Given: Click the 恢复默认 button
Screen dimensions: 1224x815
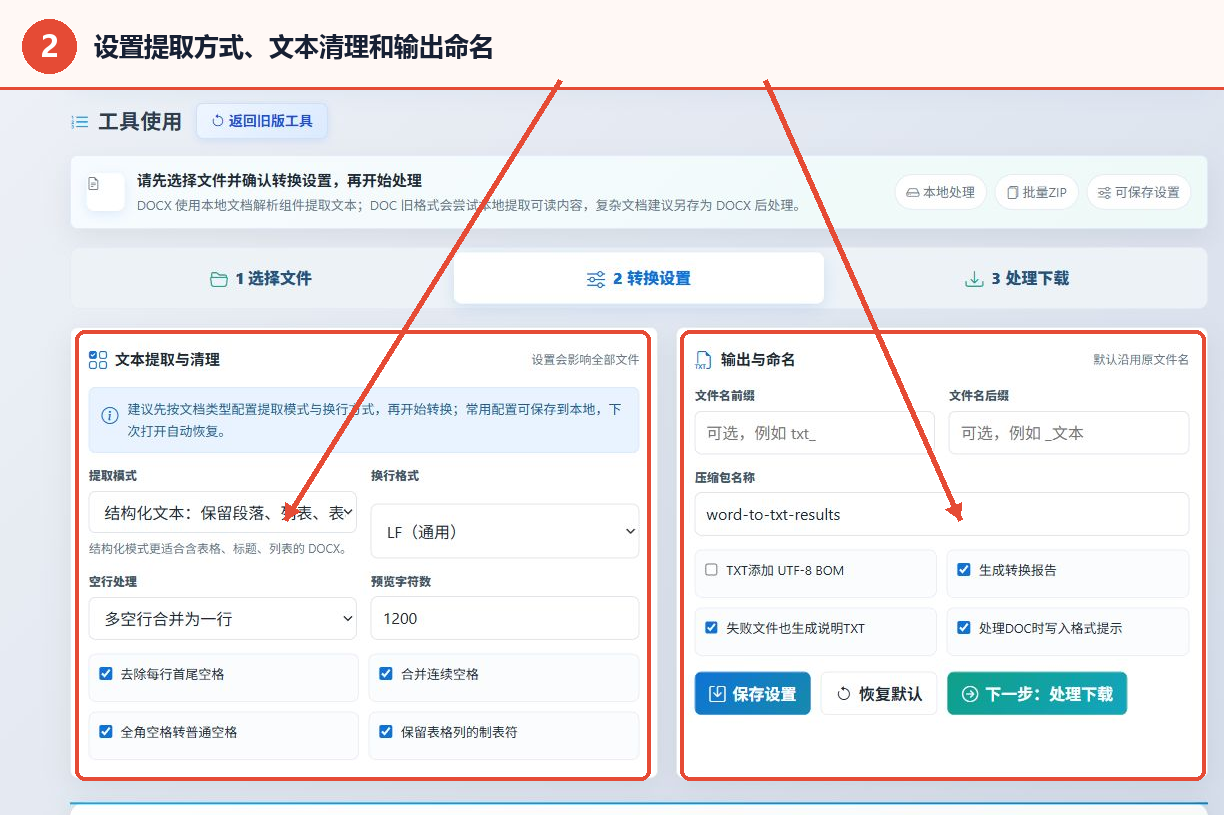Looking at the screenshot, I should (879, 693).
